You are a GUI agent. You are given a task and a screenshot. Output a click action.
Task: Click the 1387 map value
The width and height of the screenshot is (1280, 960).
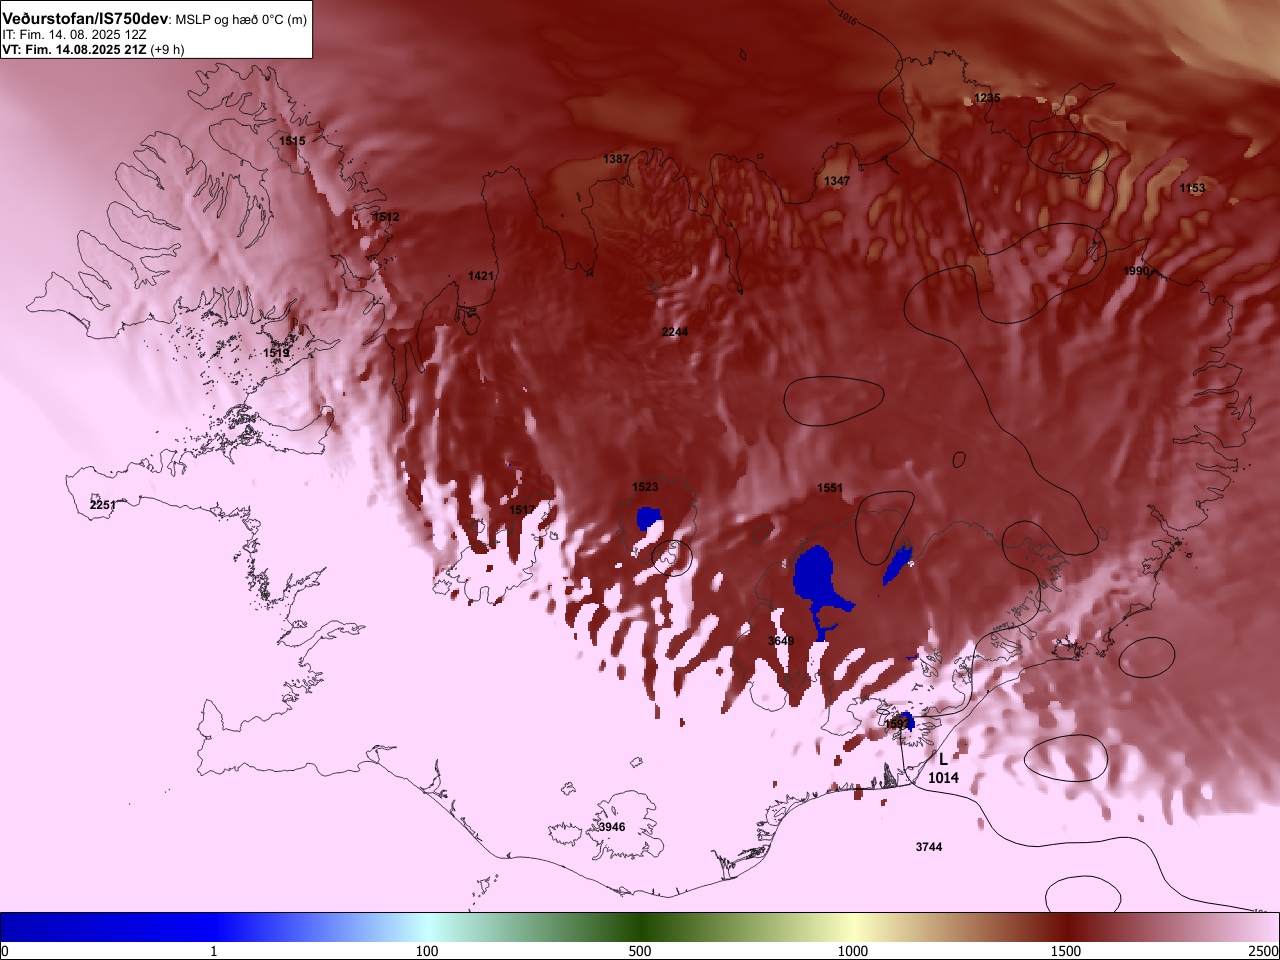616,159
